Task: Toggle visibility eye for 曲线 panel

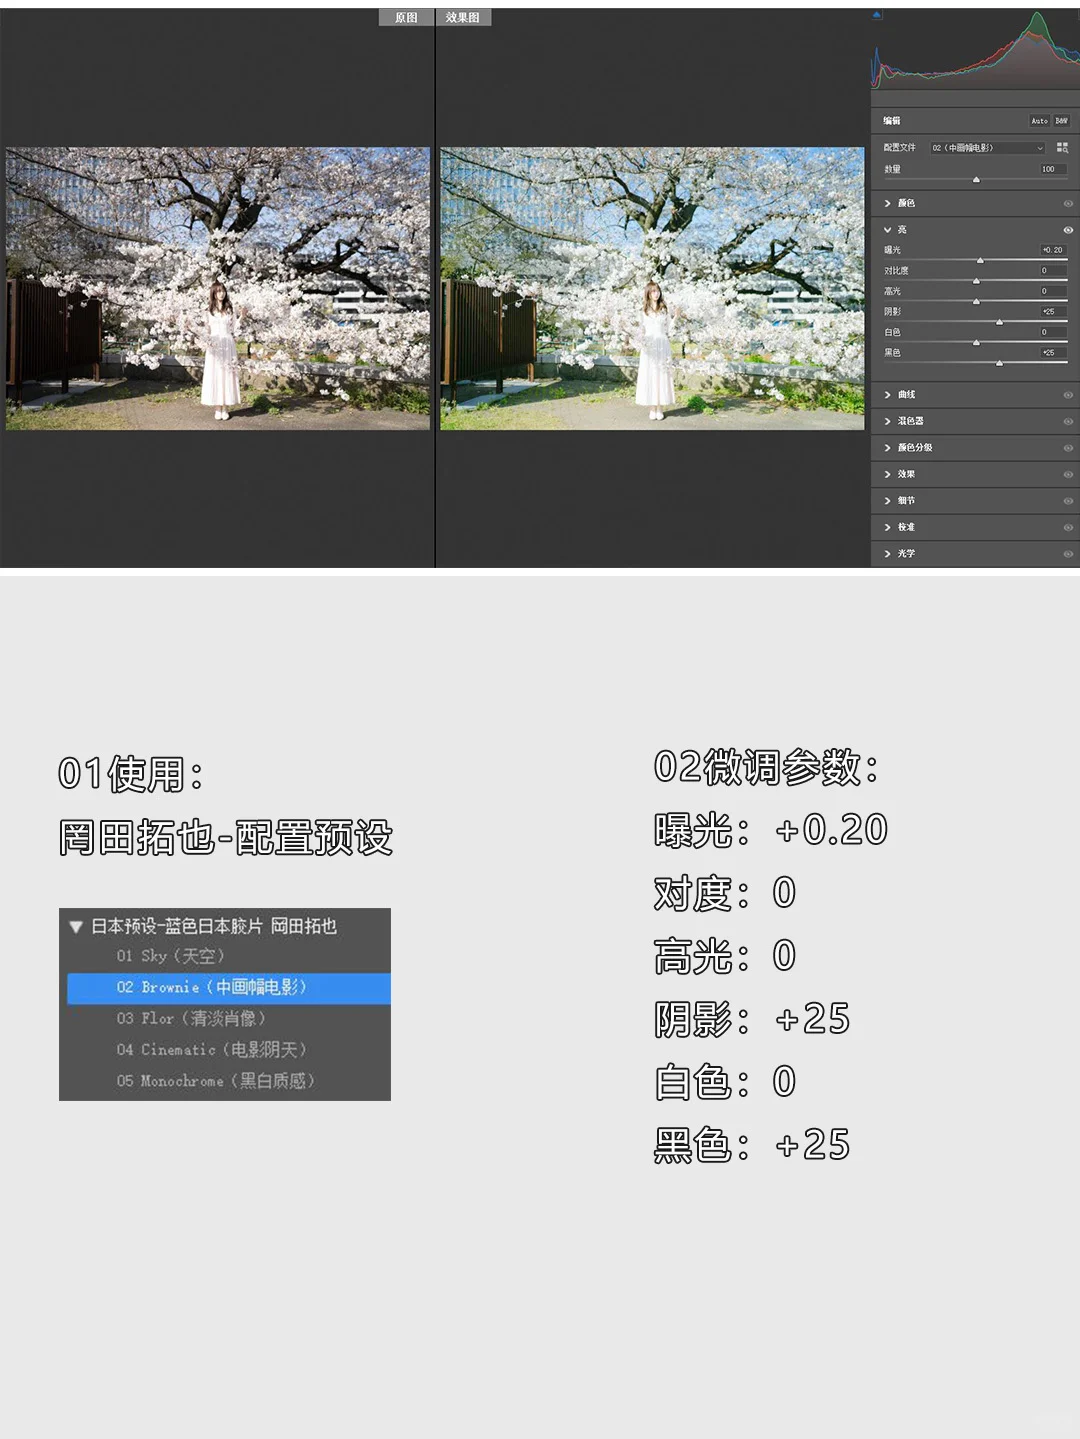Action: point(1067,395)
